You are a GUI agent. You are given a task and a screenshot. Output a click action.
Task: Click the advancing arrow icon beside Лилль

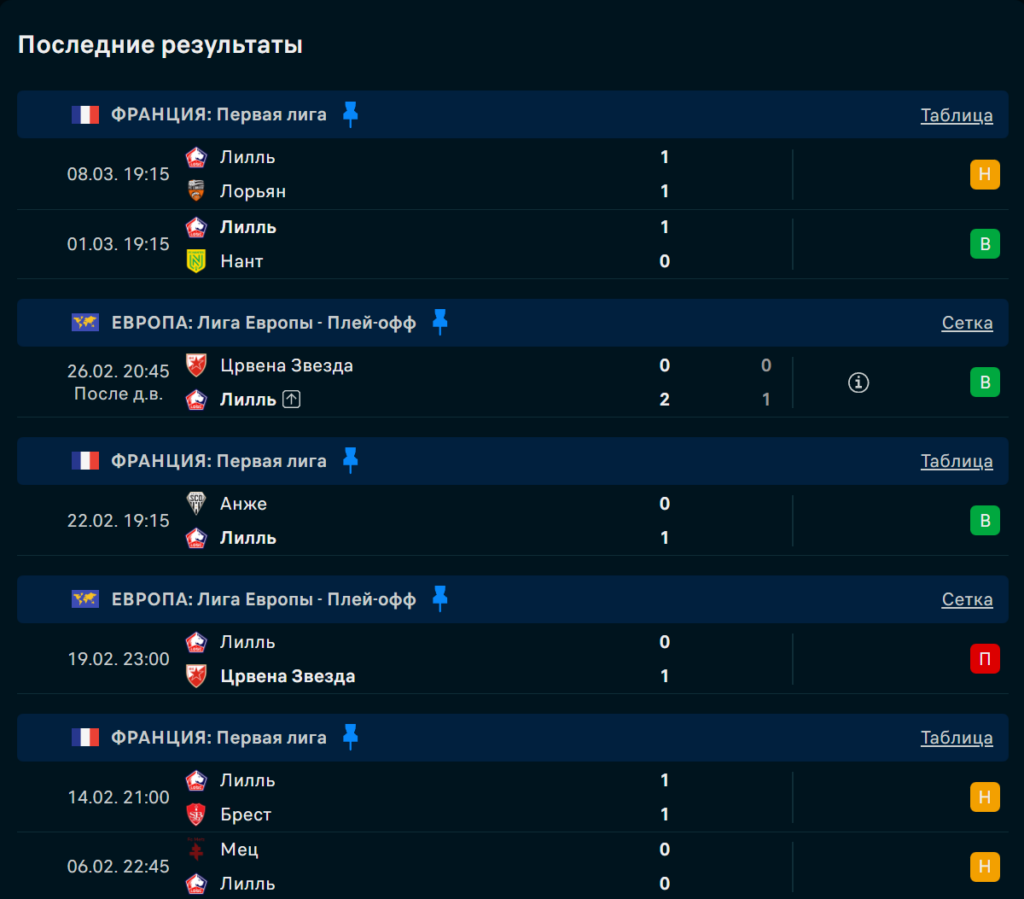click(x=291, y=400)
